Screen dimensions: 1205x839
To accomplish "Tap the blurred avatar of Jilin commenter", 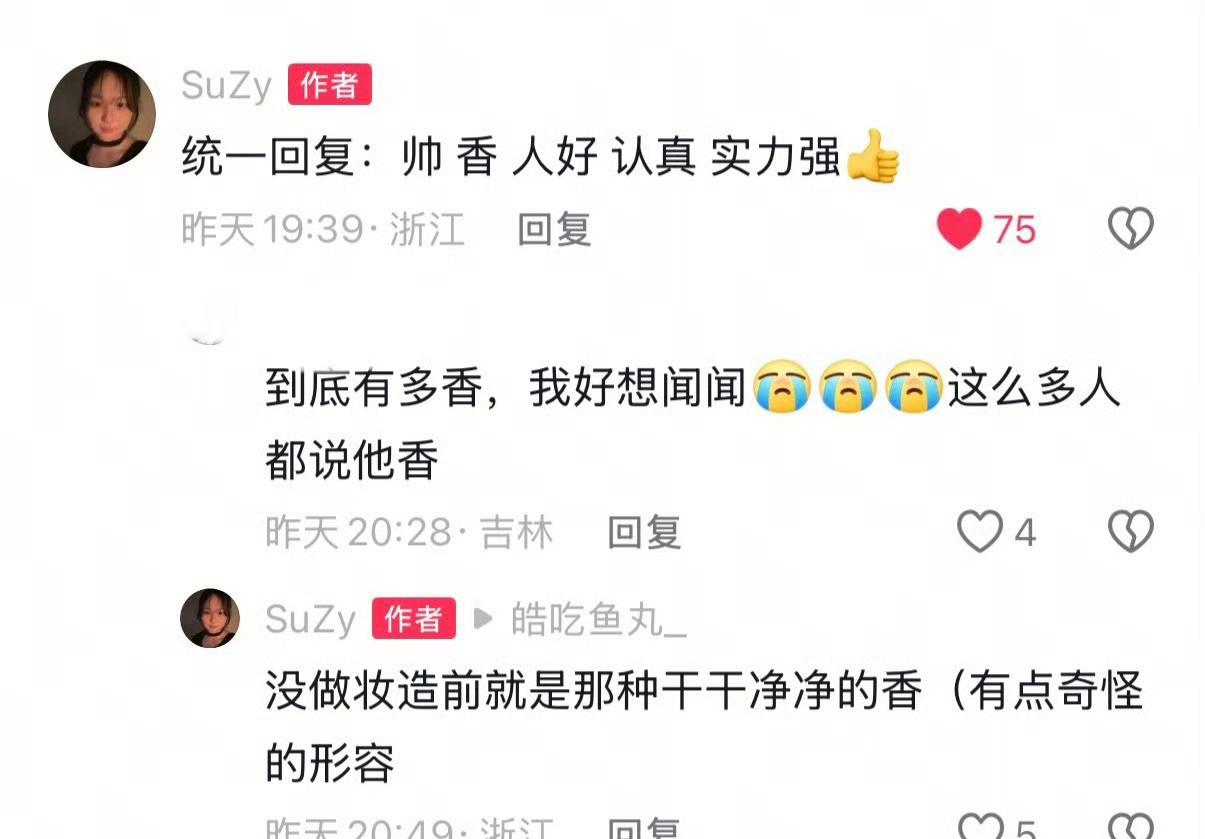I will pyautogui.click(x=210, y=320).
